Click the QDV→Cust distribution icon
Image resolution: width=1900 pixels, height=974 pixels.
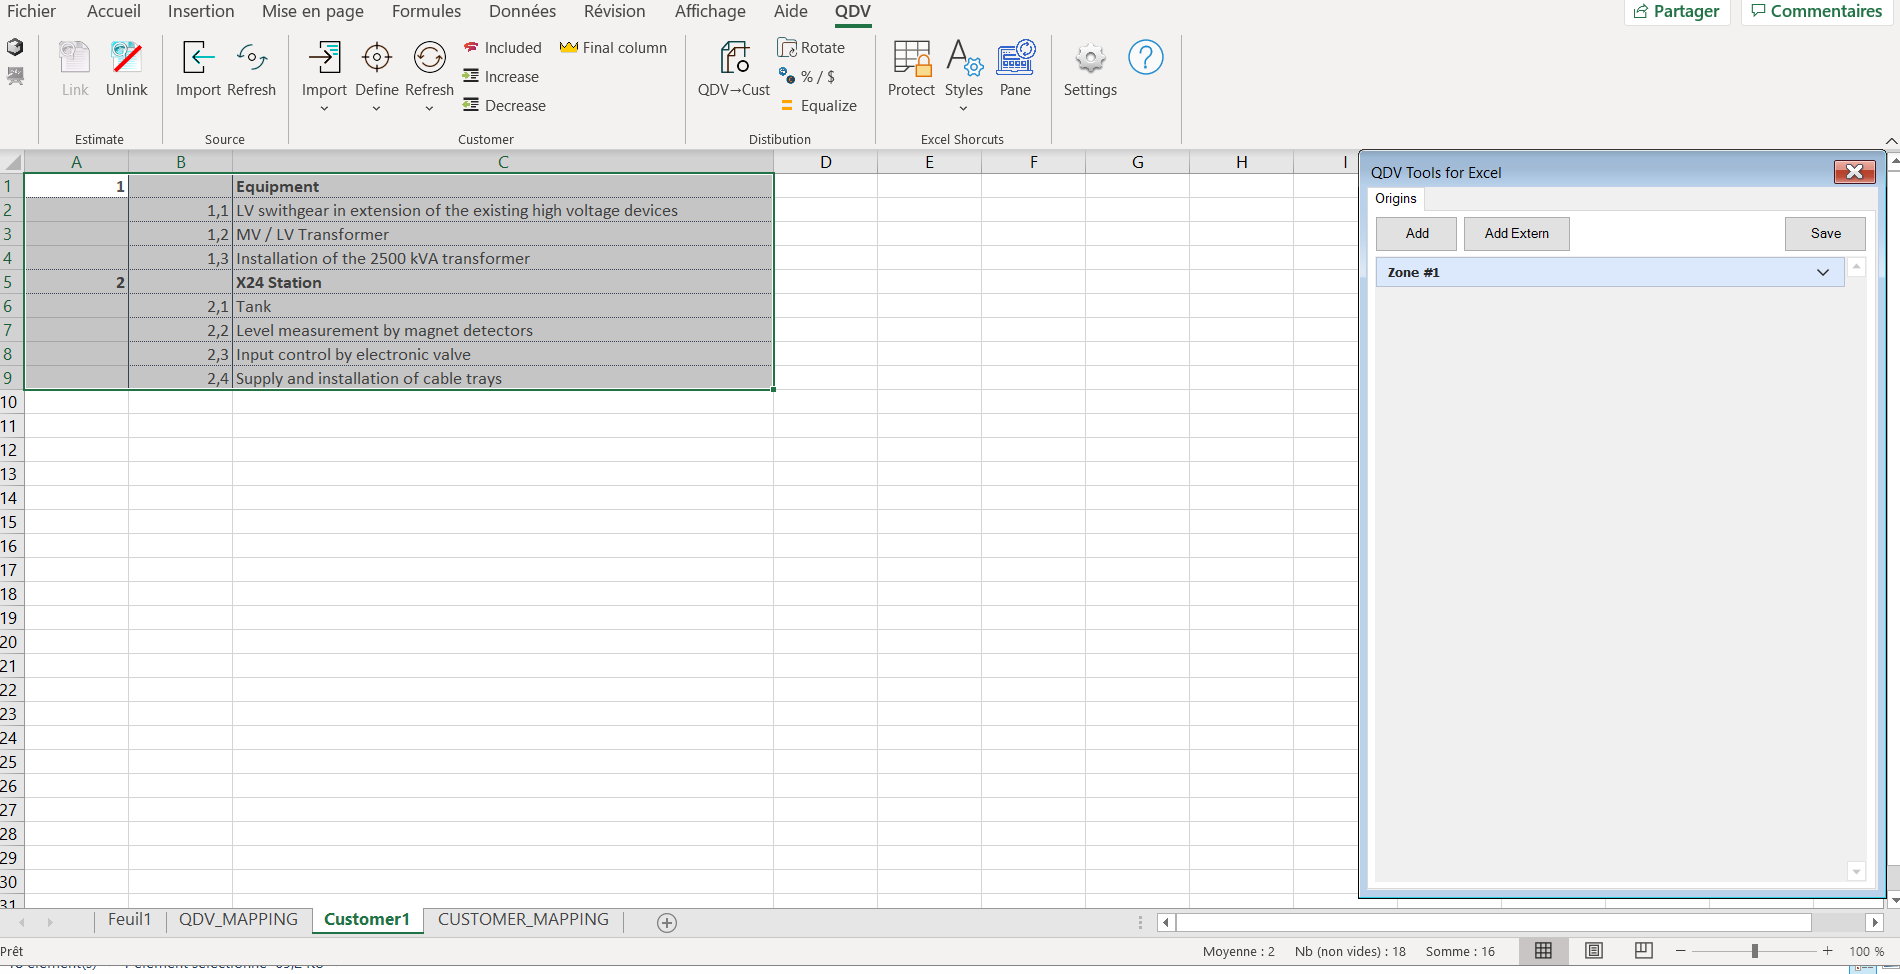pyautogui.click(x=734, y=59)
